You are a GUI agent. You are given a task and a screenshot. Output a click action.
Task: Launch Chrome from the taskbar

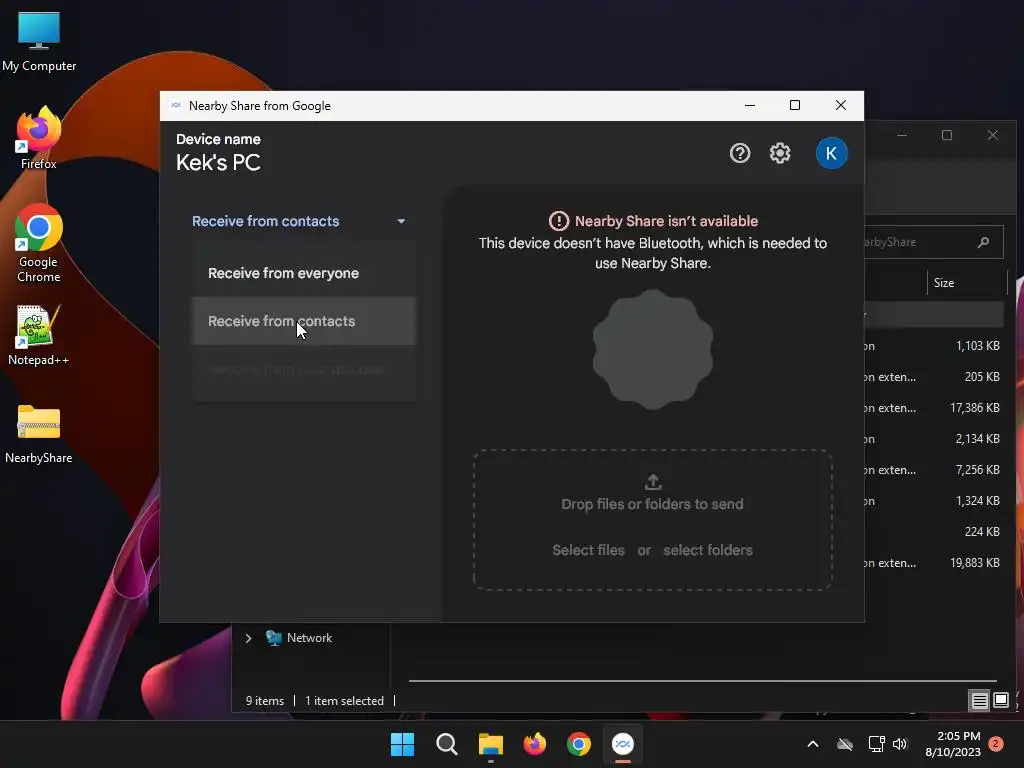pos(579,744)
